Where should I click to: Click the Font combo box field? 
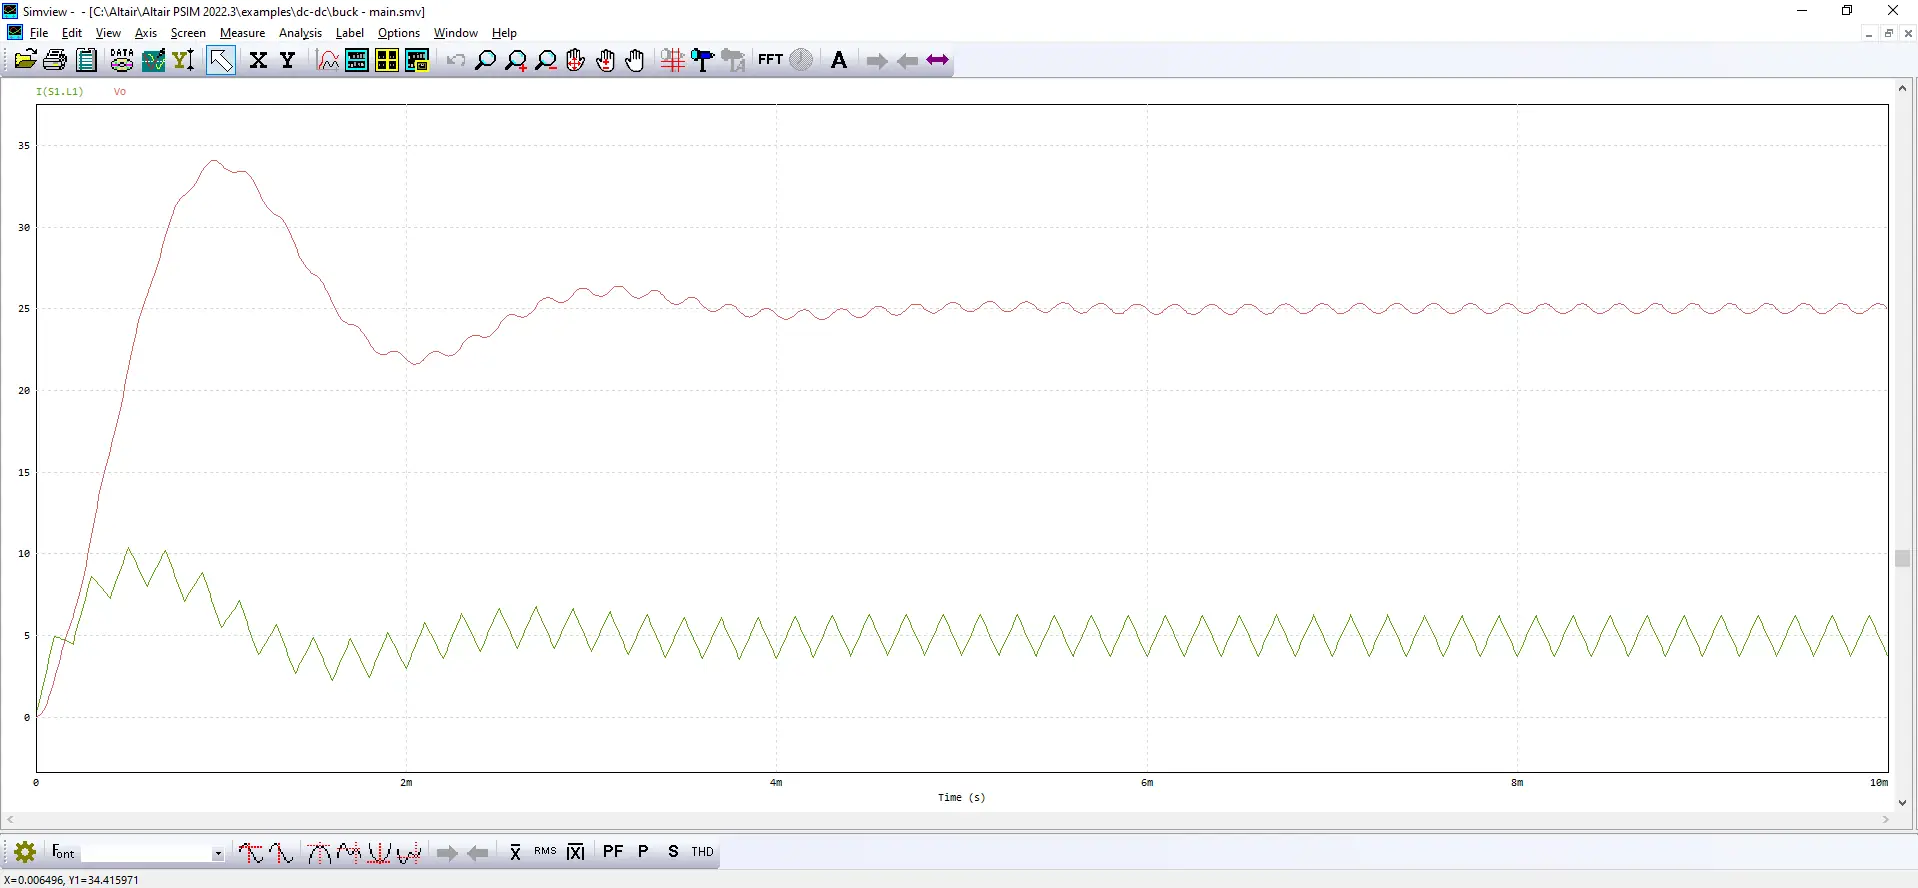point(146,853)
